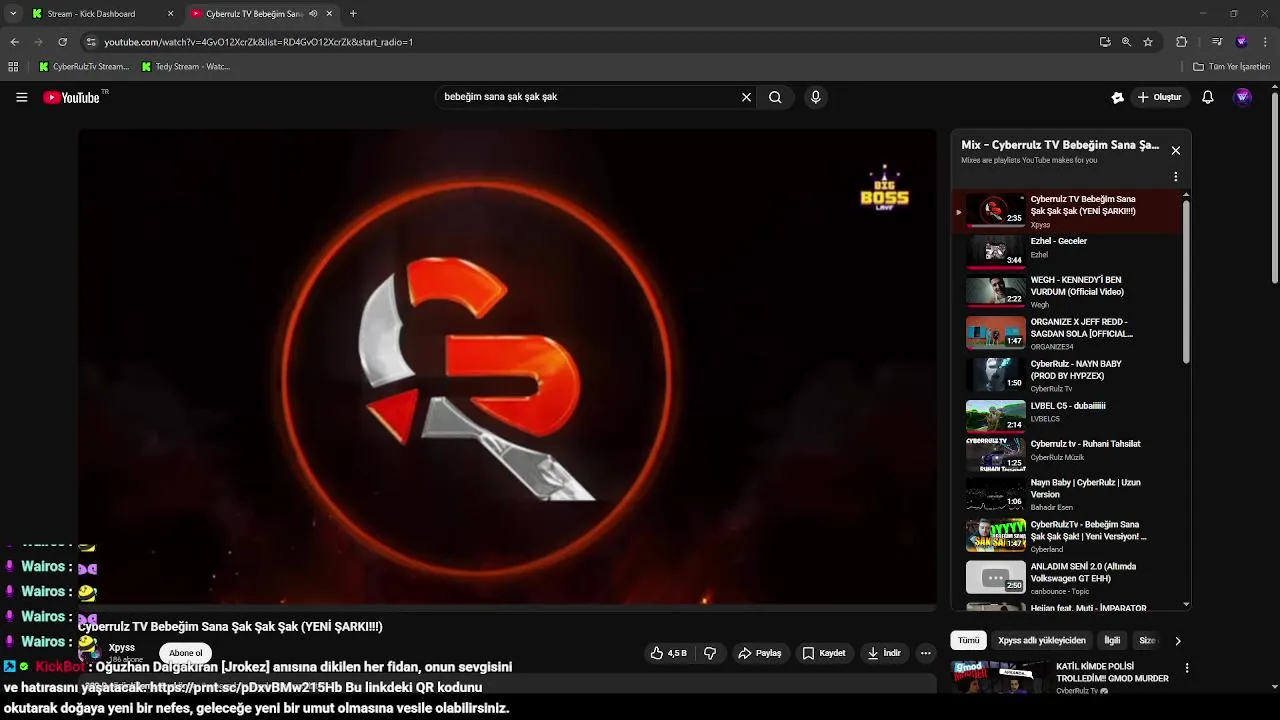Close the Cyberrulz TV YouTube tab

[x=329, y=14]
